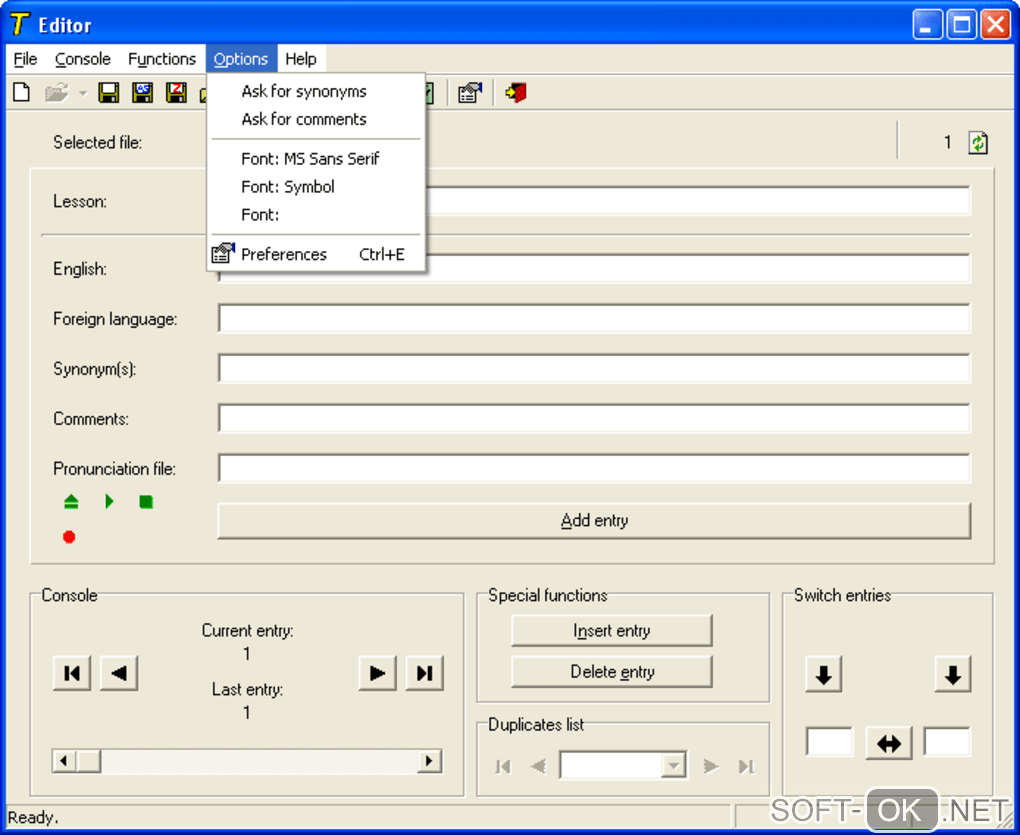This screenshot has height=835, width=1020.
Task: Click the Foreign language input field
Action: (594, 319)
